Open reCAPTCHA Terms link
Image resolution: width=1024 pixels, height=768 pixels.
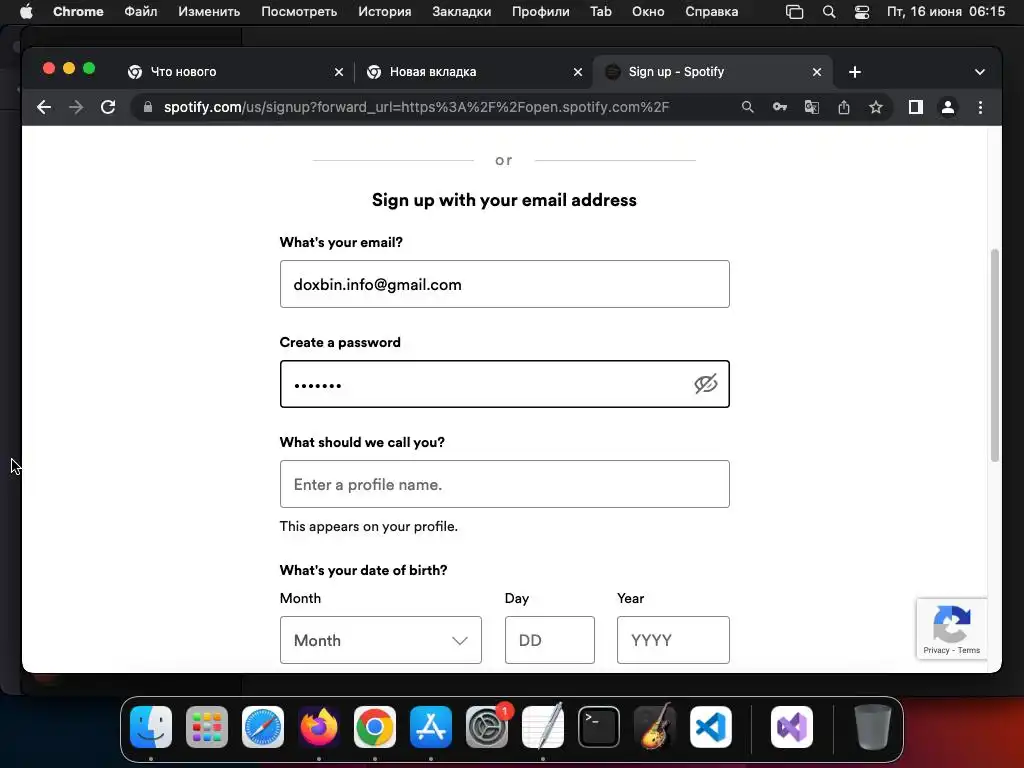(968, 650)
